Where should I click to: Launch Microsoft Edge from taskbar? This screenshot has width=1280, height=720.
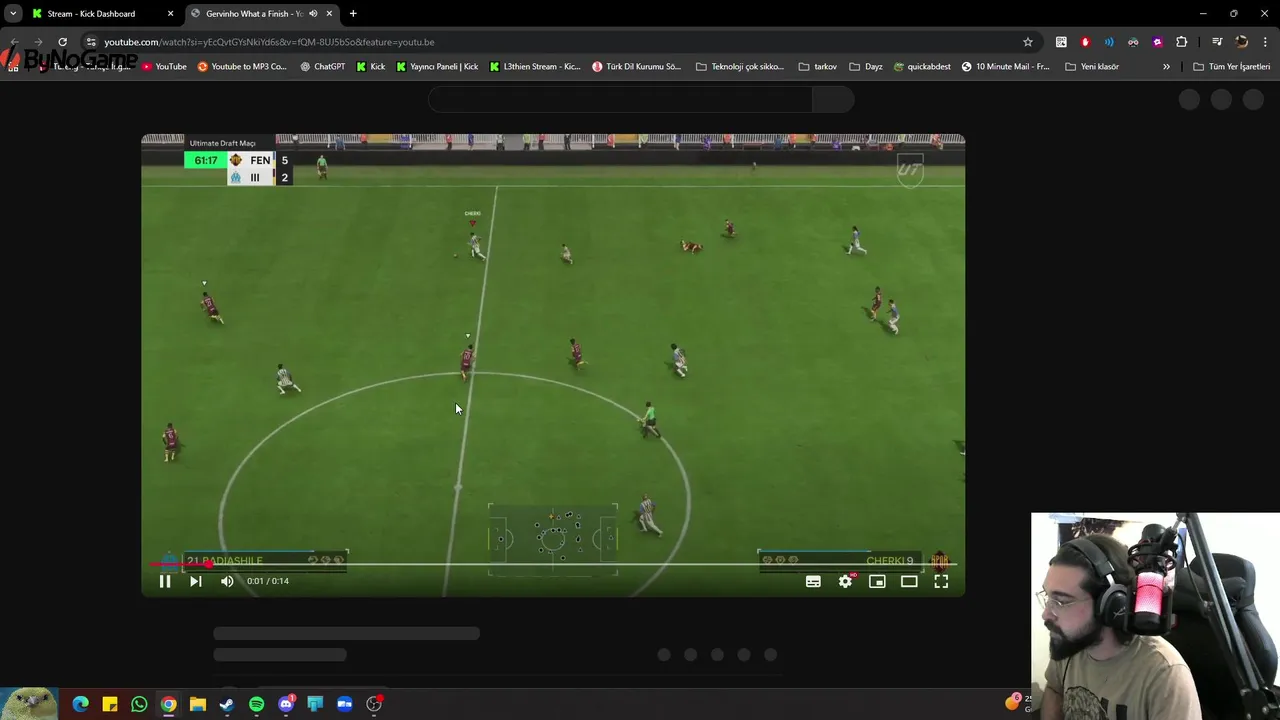(x=81, y=704)
